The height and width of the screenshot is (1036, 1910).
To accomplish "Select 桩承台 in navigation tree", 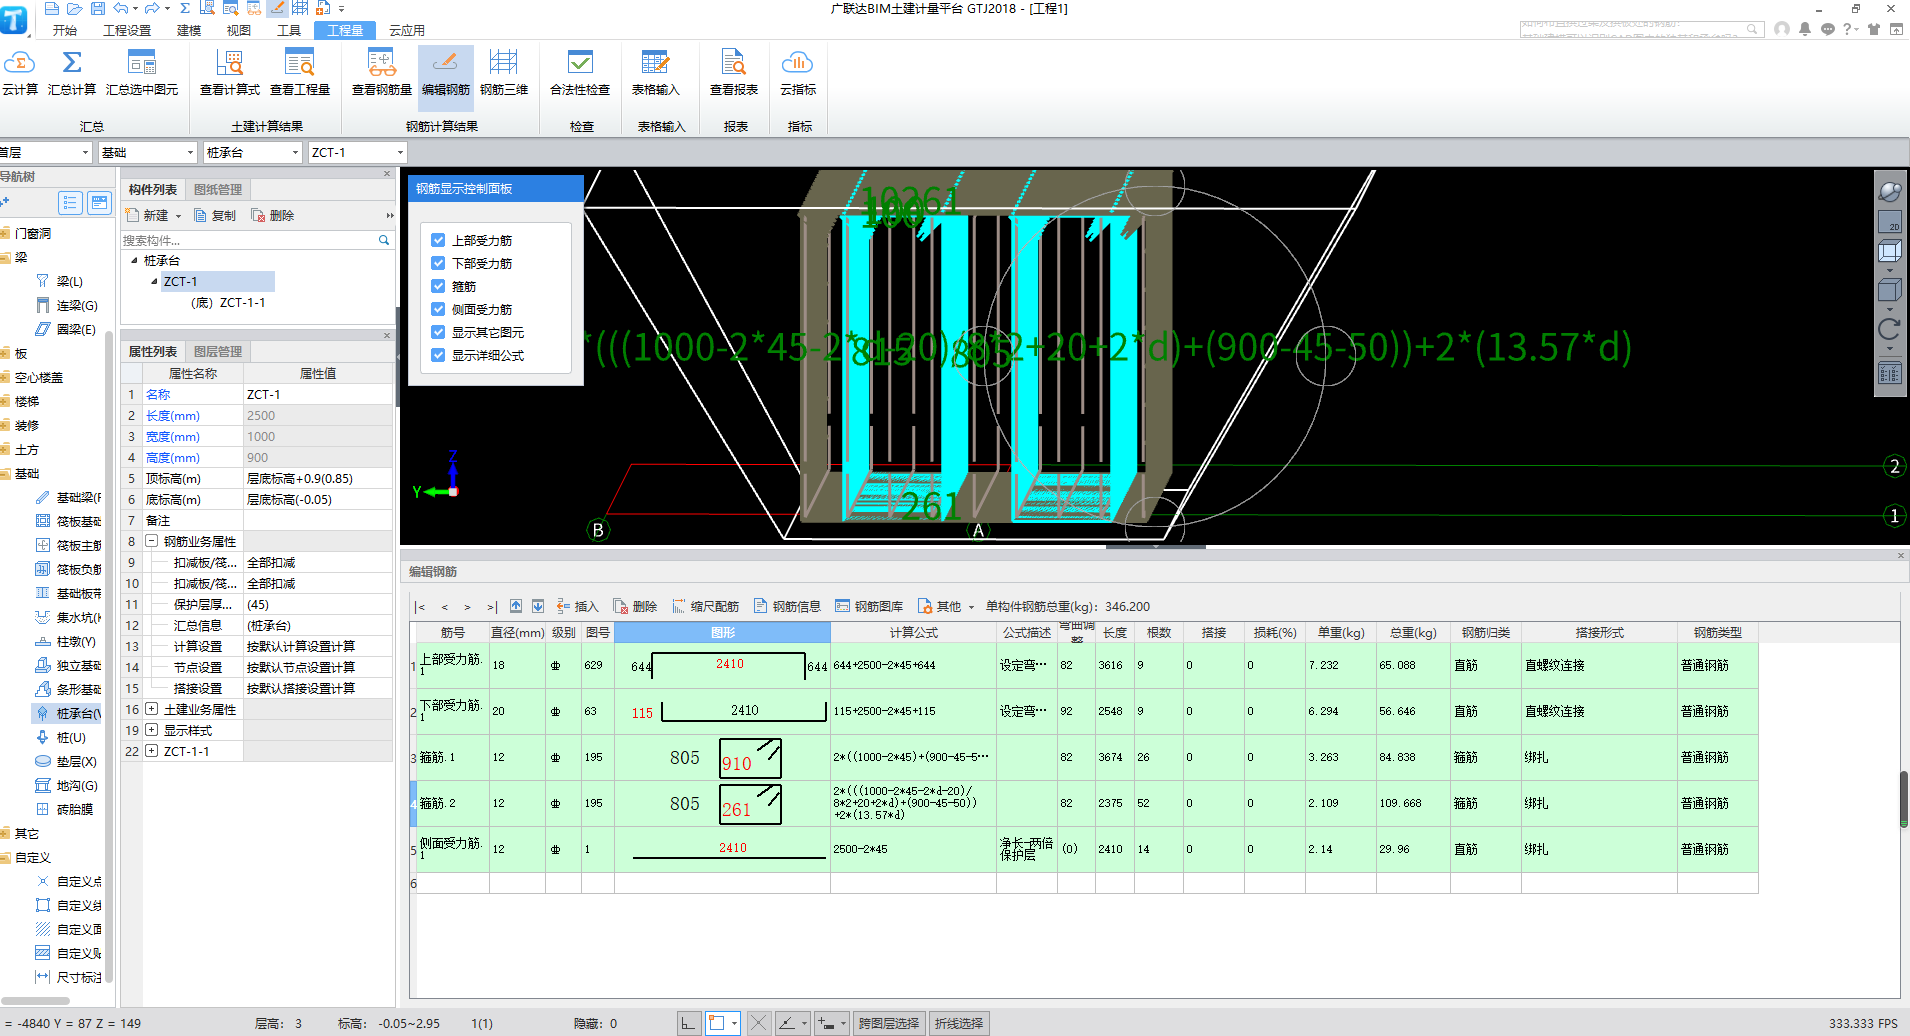I will 70,713.
